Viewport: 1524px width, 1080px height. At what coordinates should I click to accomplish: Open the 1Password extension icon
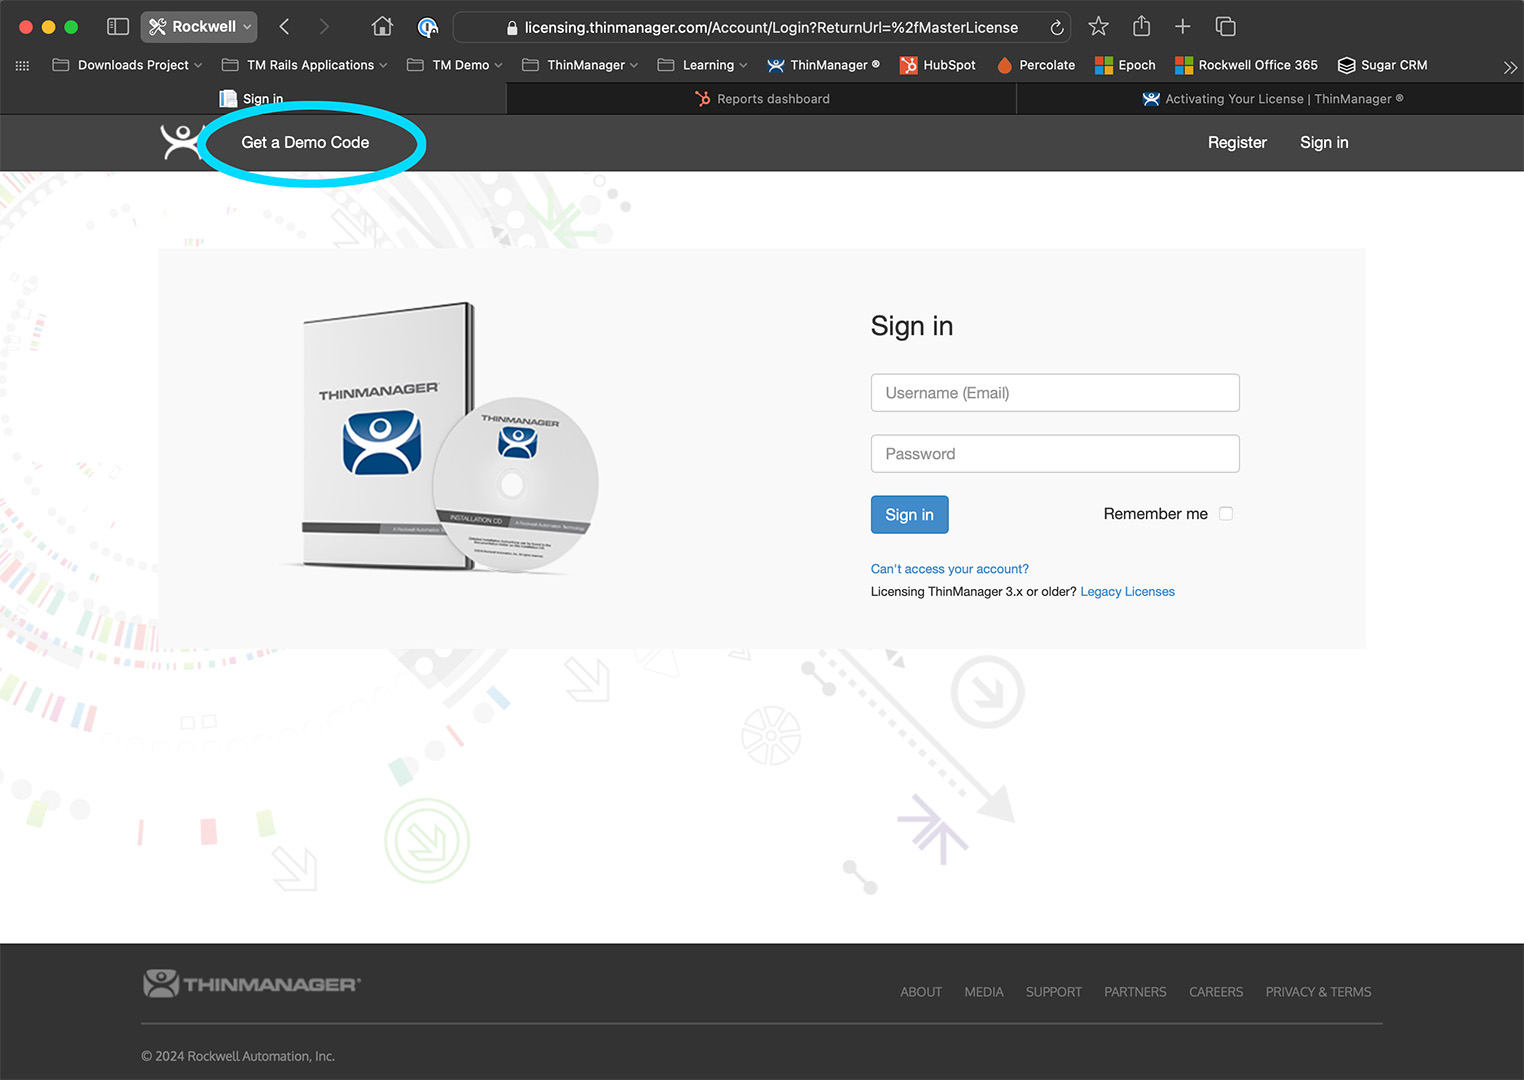coord(428,27)
